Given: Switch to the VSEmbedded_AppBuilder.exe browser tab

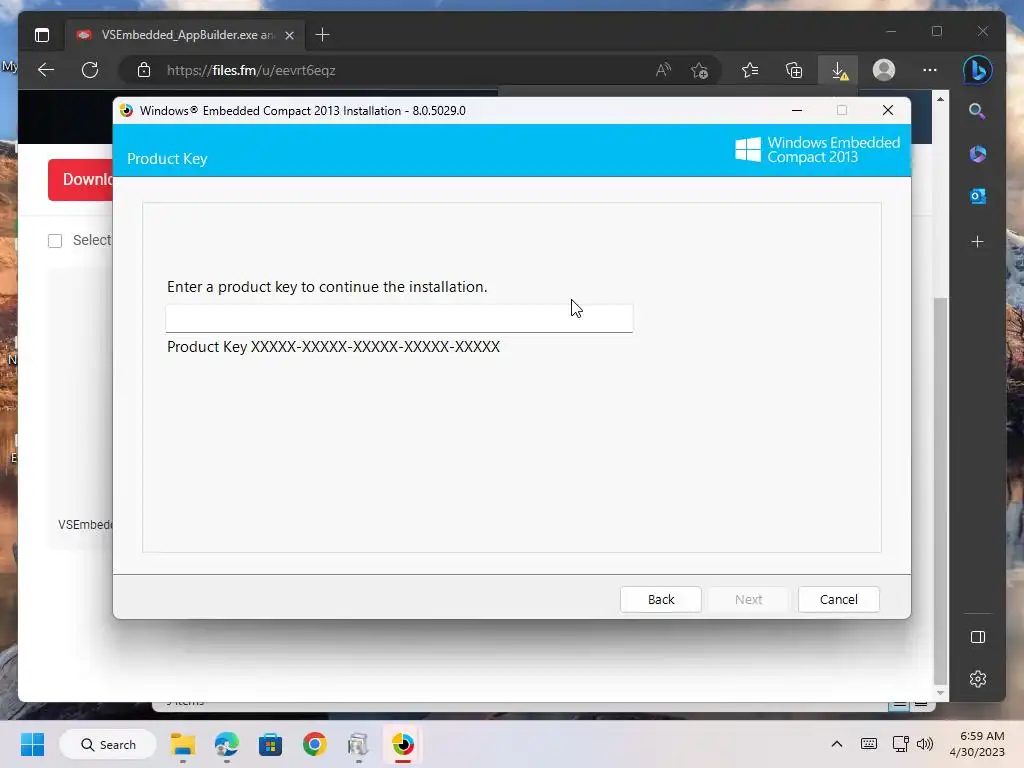Looking at the screenshot, I should (x=186, y=35).
